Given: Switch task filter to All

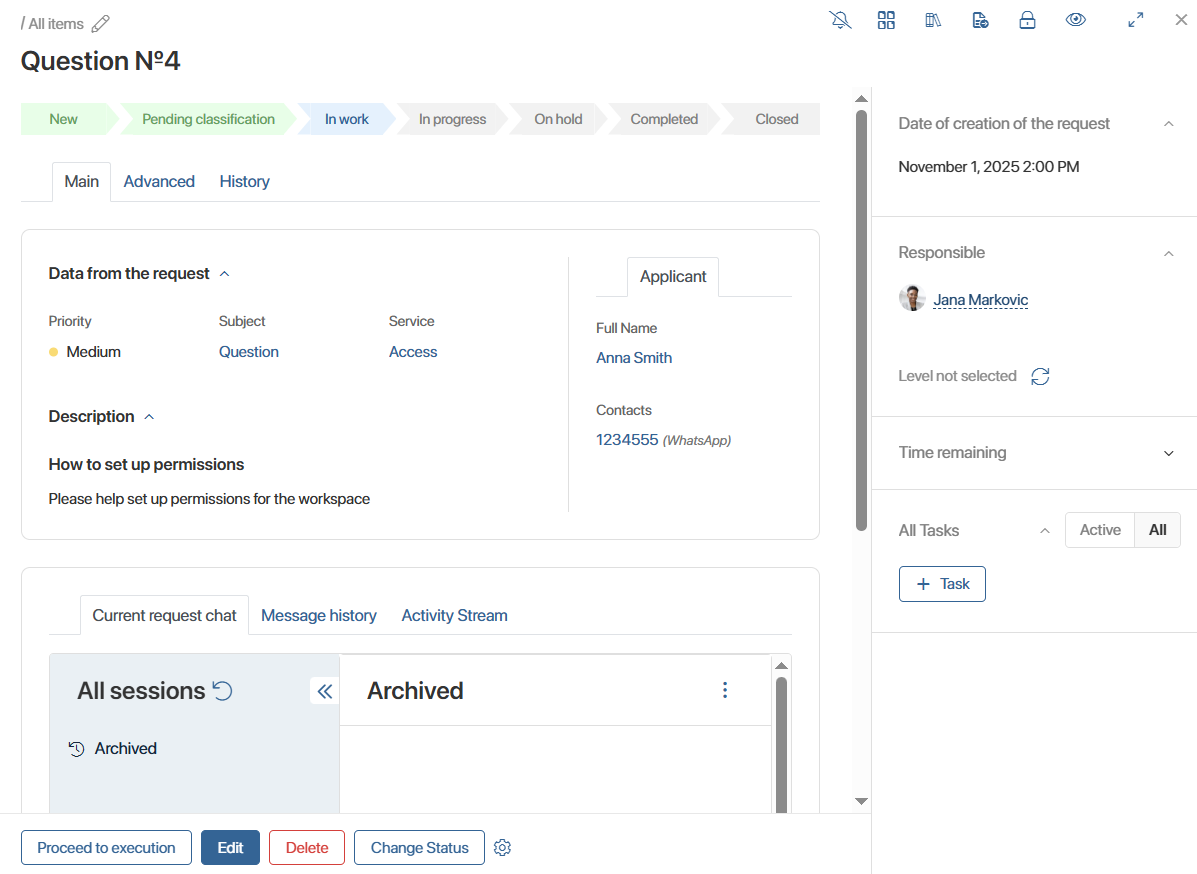Looking at the screenshot, I should click(x=1157, y=530).
